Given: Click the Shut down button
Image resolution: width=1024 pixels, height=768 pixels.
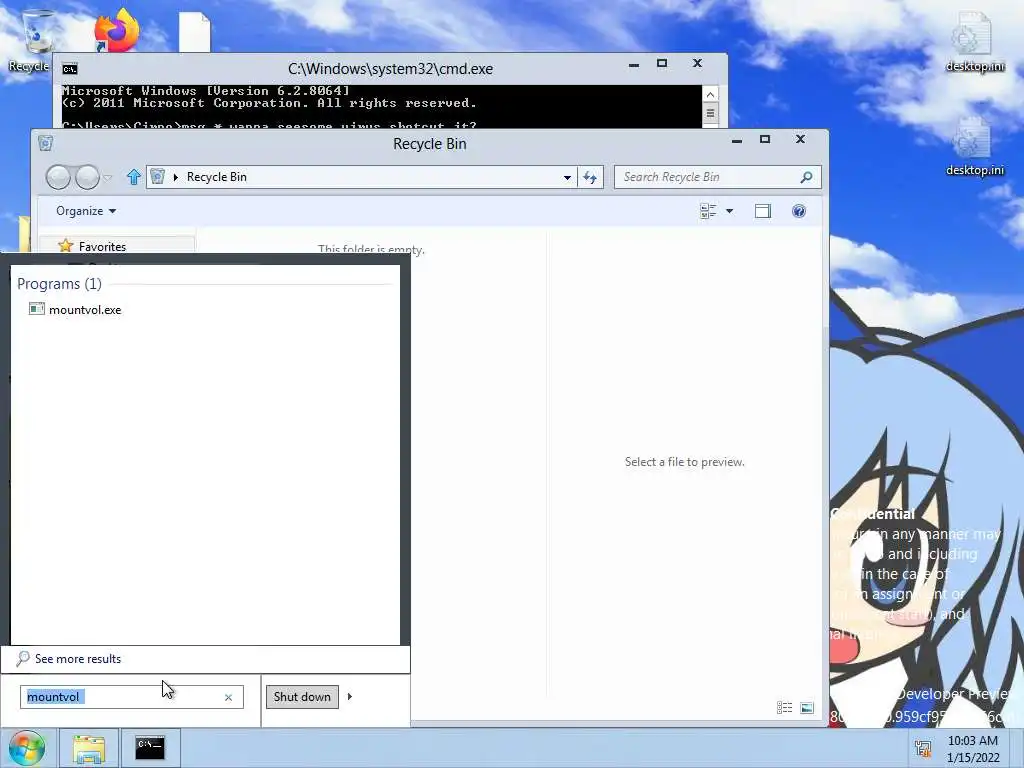Looking at the screenshot, I should (x=302, y=697).
